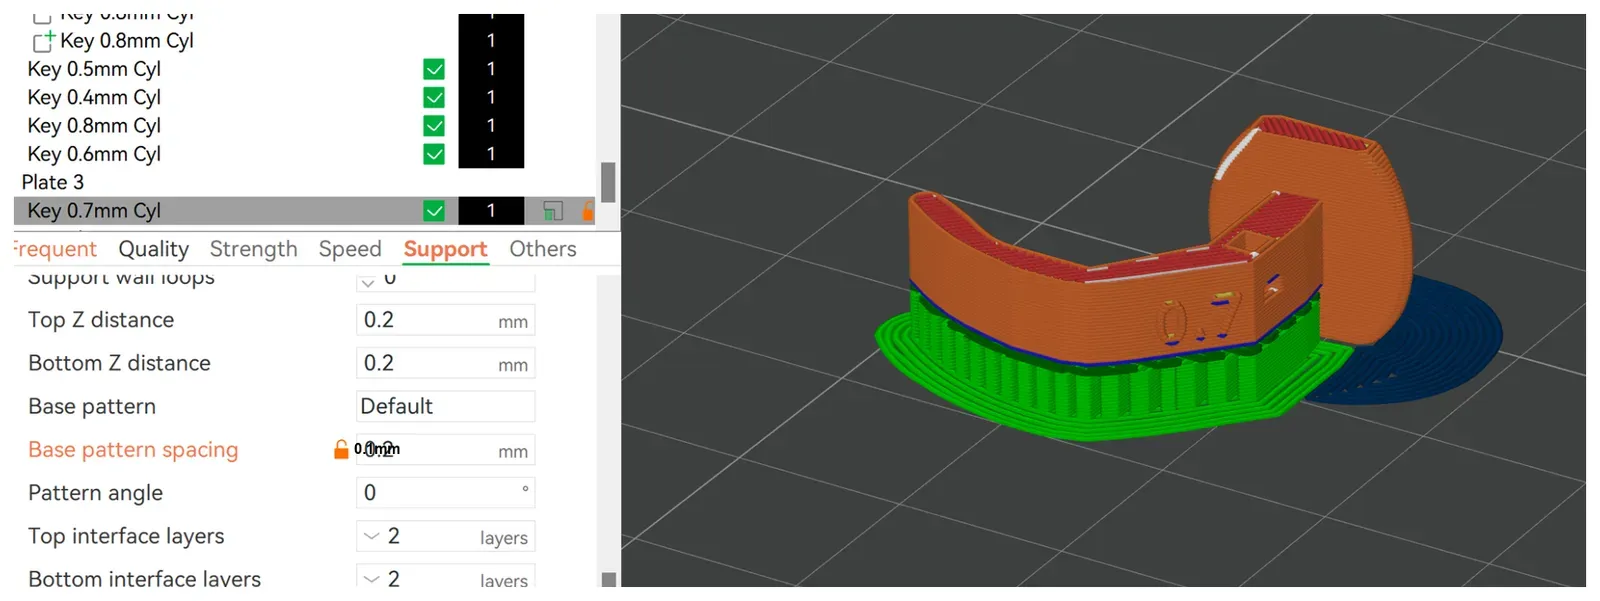
Task: Select the Plate 3 row
Action: coord(53,182)
